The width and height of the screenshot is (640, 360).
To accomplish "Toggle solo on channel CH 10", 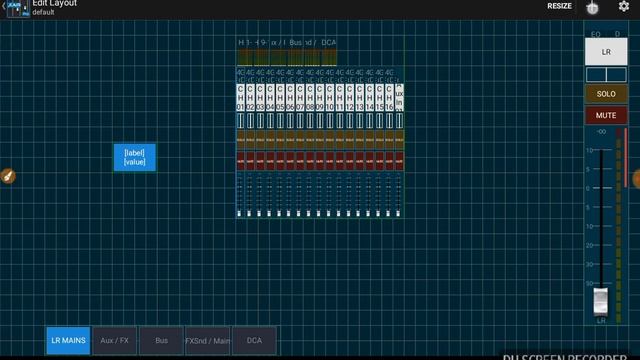I will tap(330, 140).
